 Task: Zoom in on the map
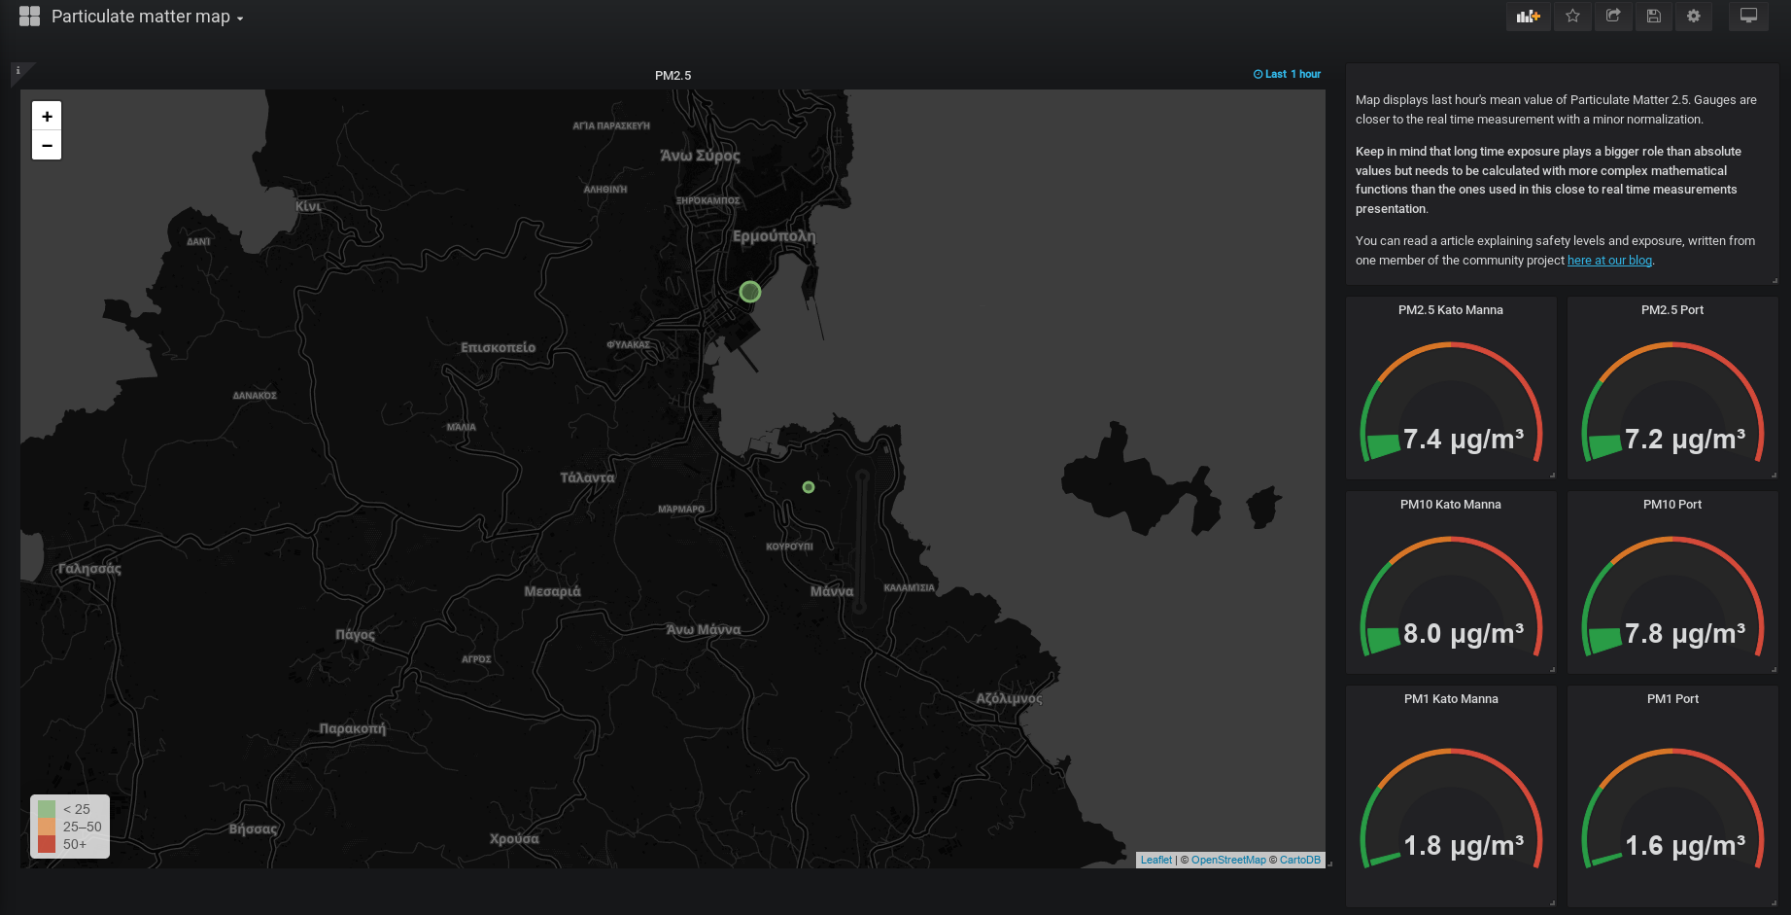[47, 116]
